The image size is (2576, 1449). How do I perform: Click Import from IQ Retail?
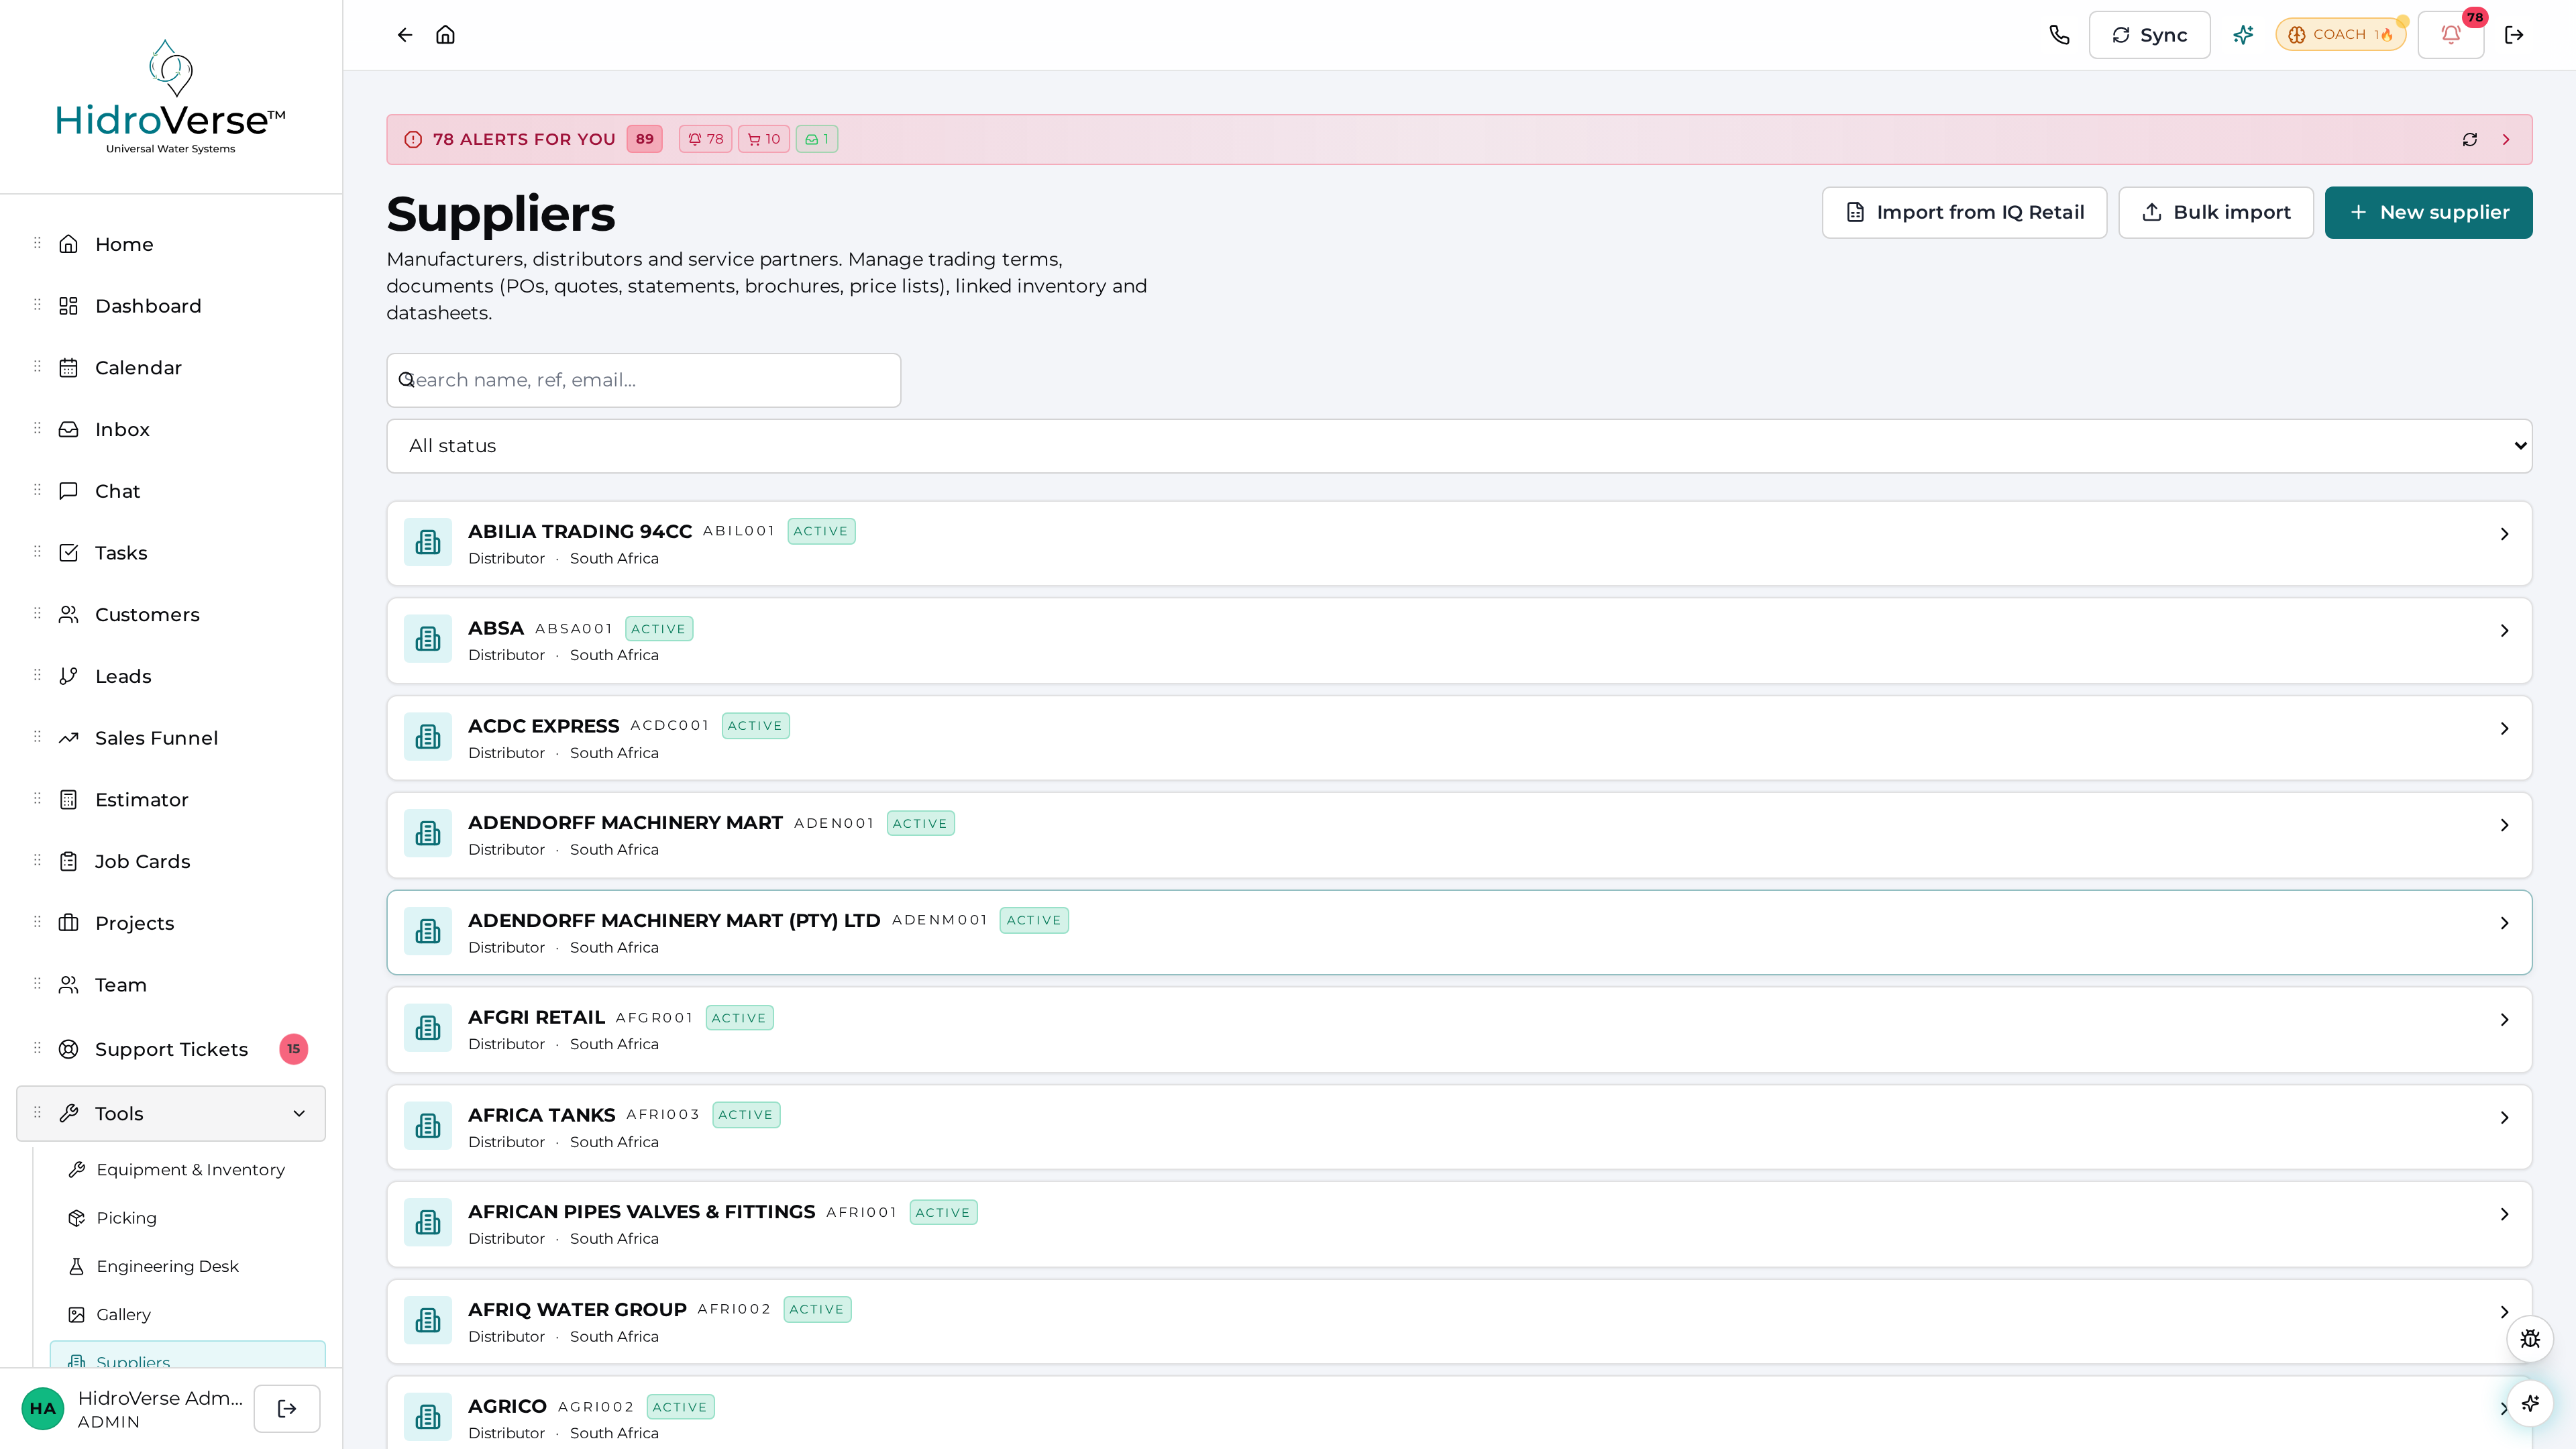(1964, 212)
